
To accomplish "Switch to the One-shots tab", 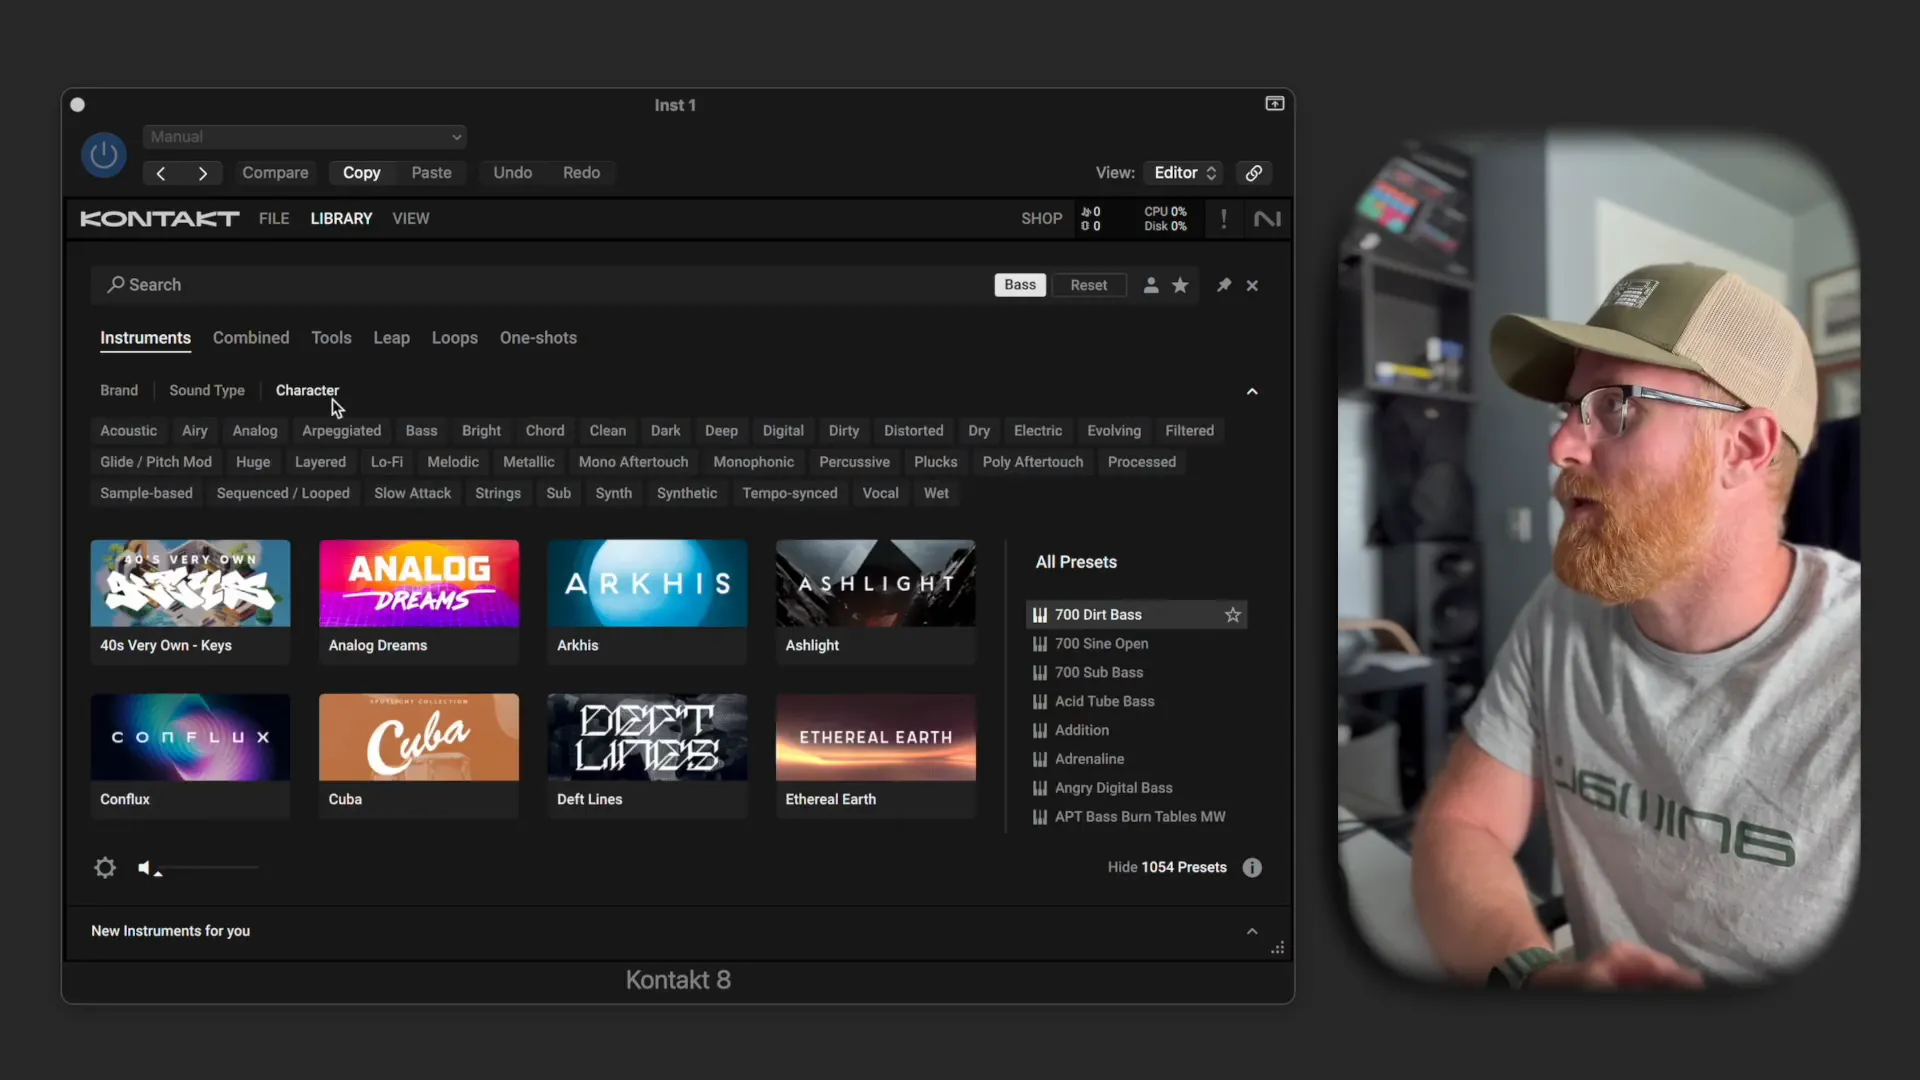I will pyautogui.click(x=538, y=338).
